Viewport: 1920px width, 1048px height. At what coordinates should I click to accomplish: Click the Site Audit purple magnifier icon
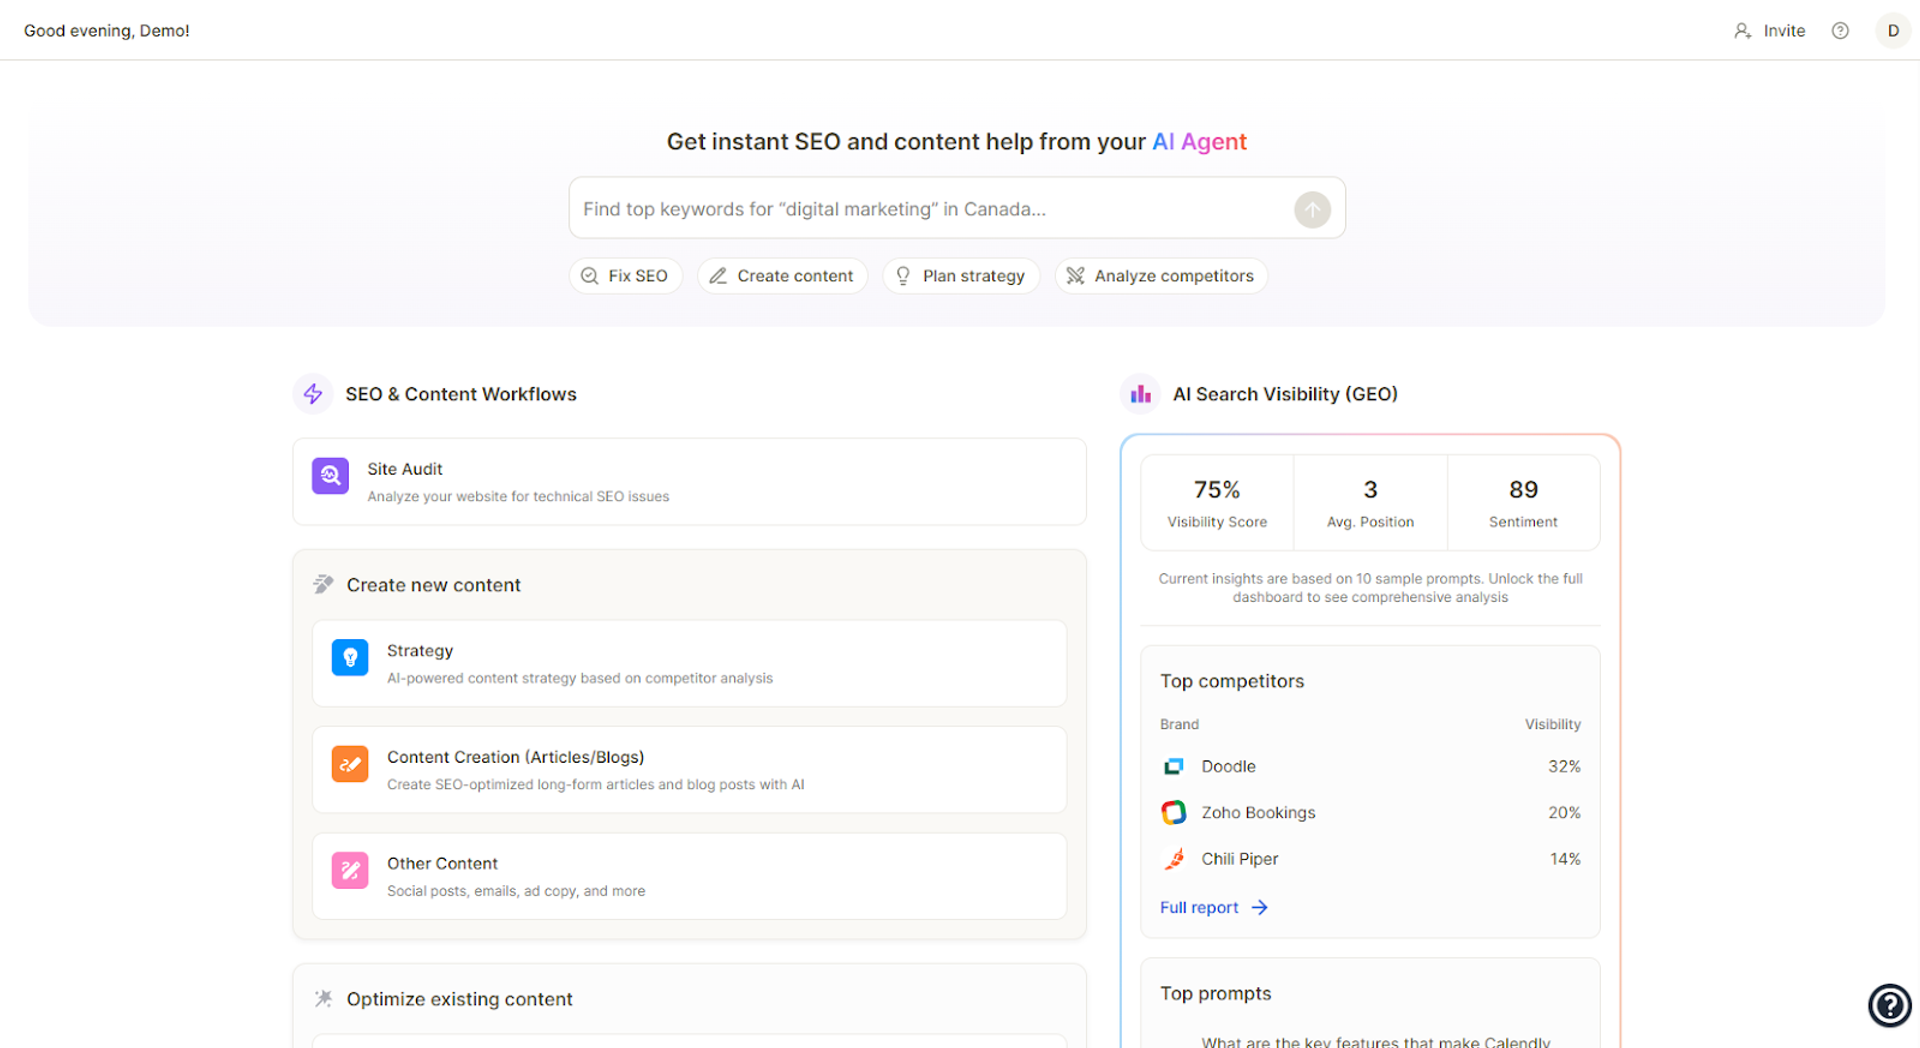[x=330, y=476]
